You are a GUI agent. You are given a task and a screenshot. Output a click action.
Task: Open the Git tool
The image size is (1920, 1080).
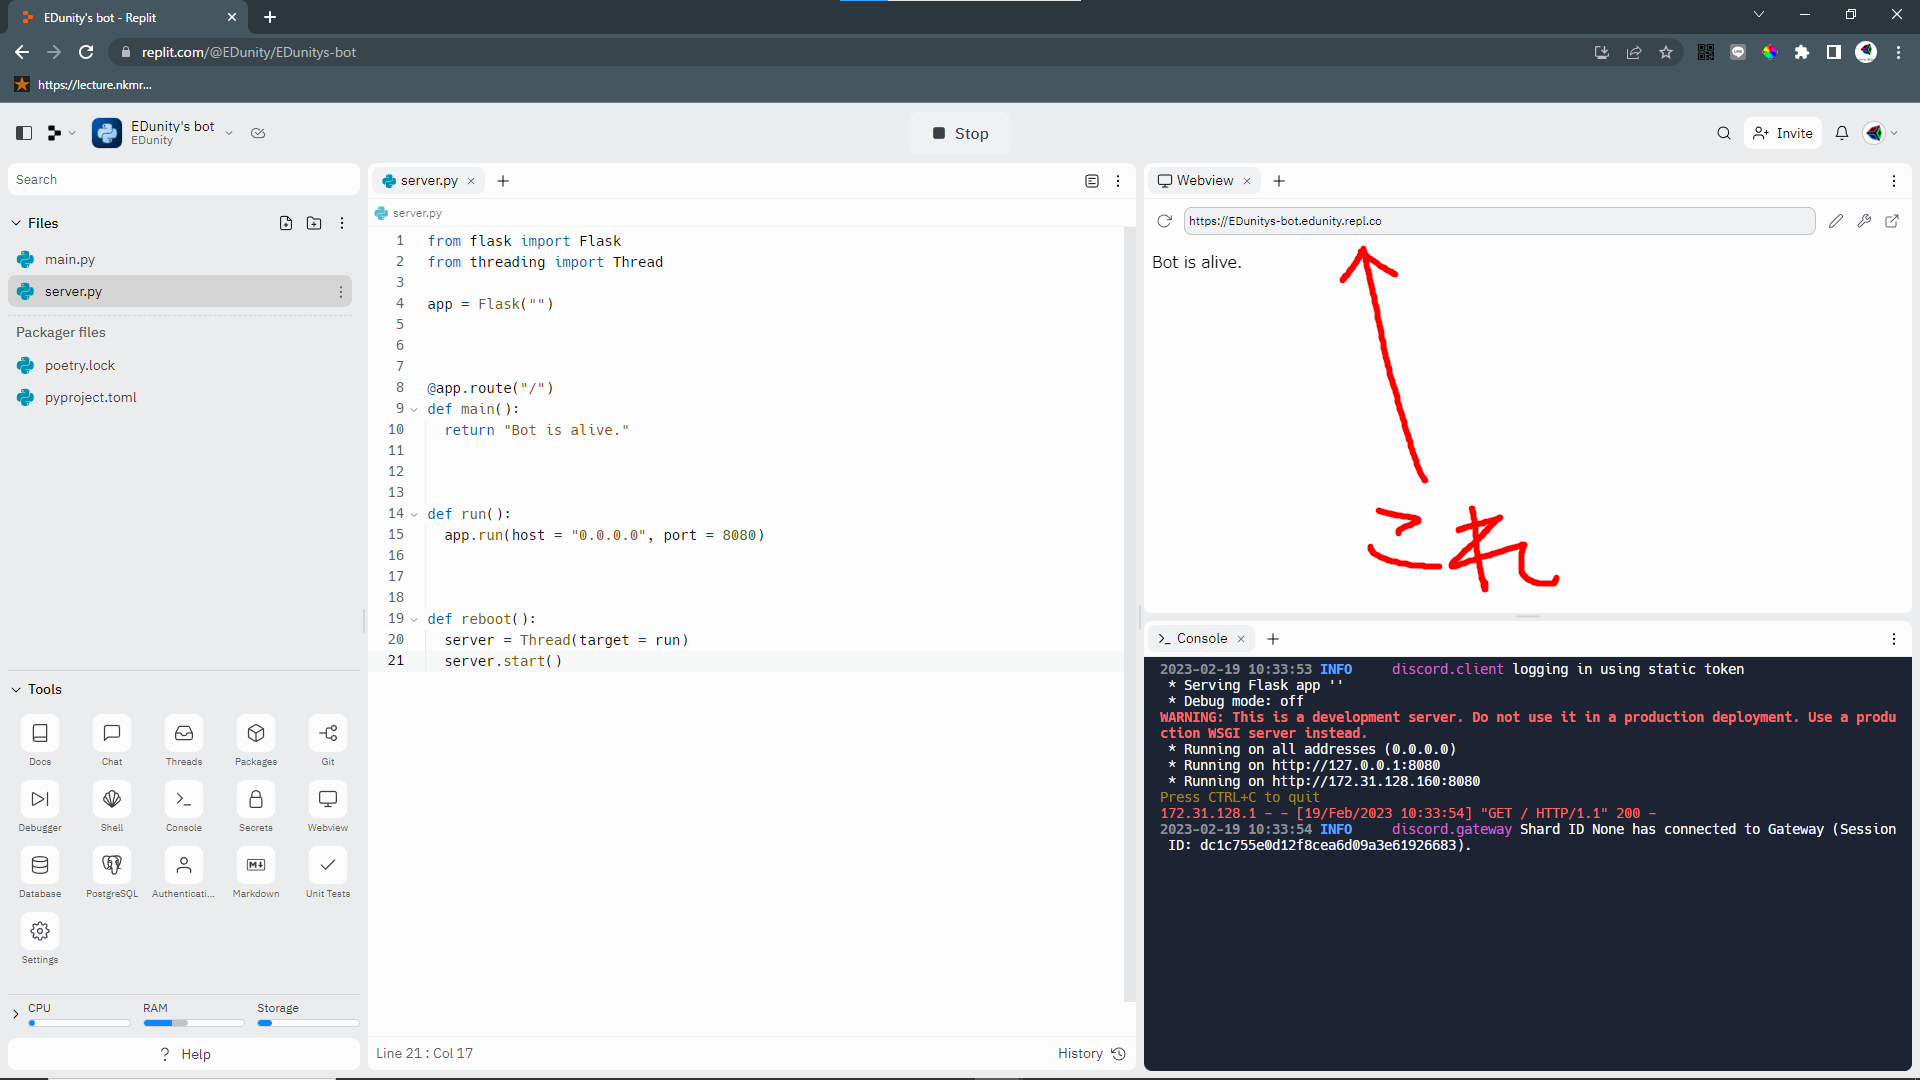point(328,734)
